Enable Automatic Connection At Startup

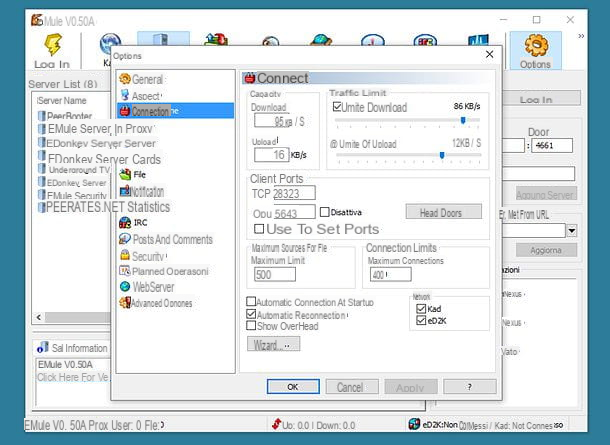(x=251, y=302)
